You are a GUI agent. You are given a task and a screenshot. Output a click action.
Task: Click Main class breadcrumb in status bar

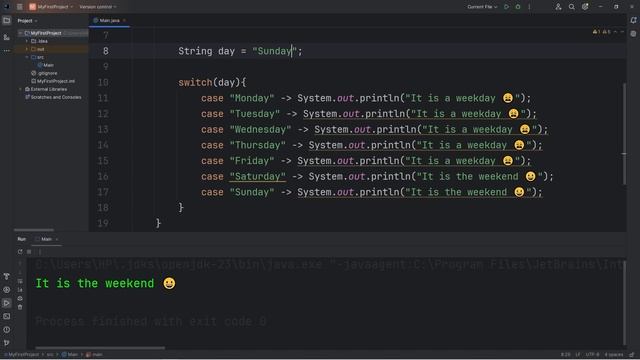[x=70, y=355]
